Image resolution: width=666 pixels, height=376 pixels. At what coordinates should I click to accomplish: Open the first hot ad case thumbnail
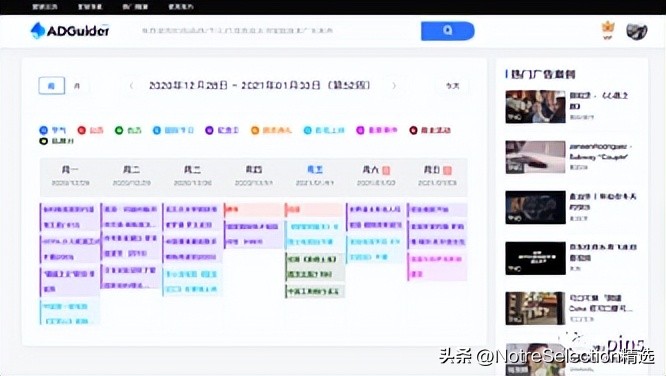tap(535, 107)
